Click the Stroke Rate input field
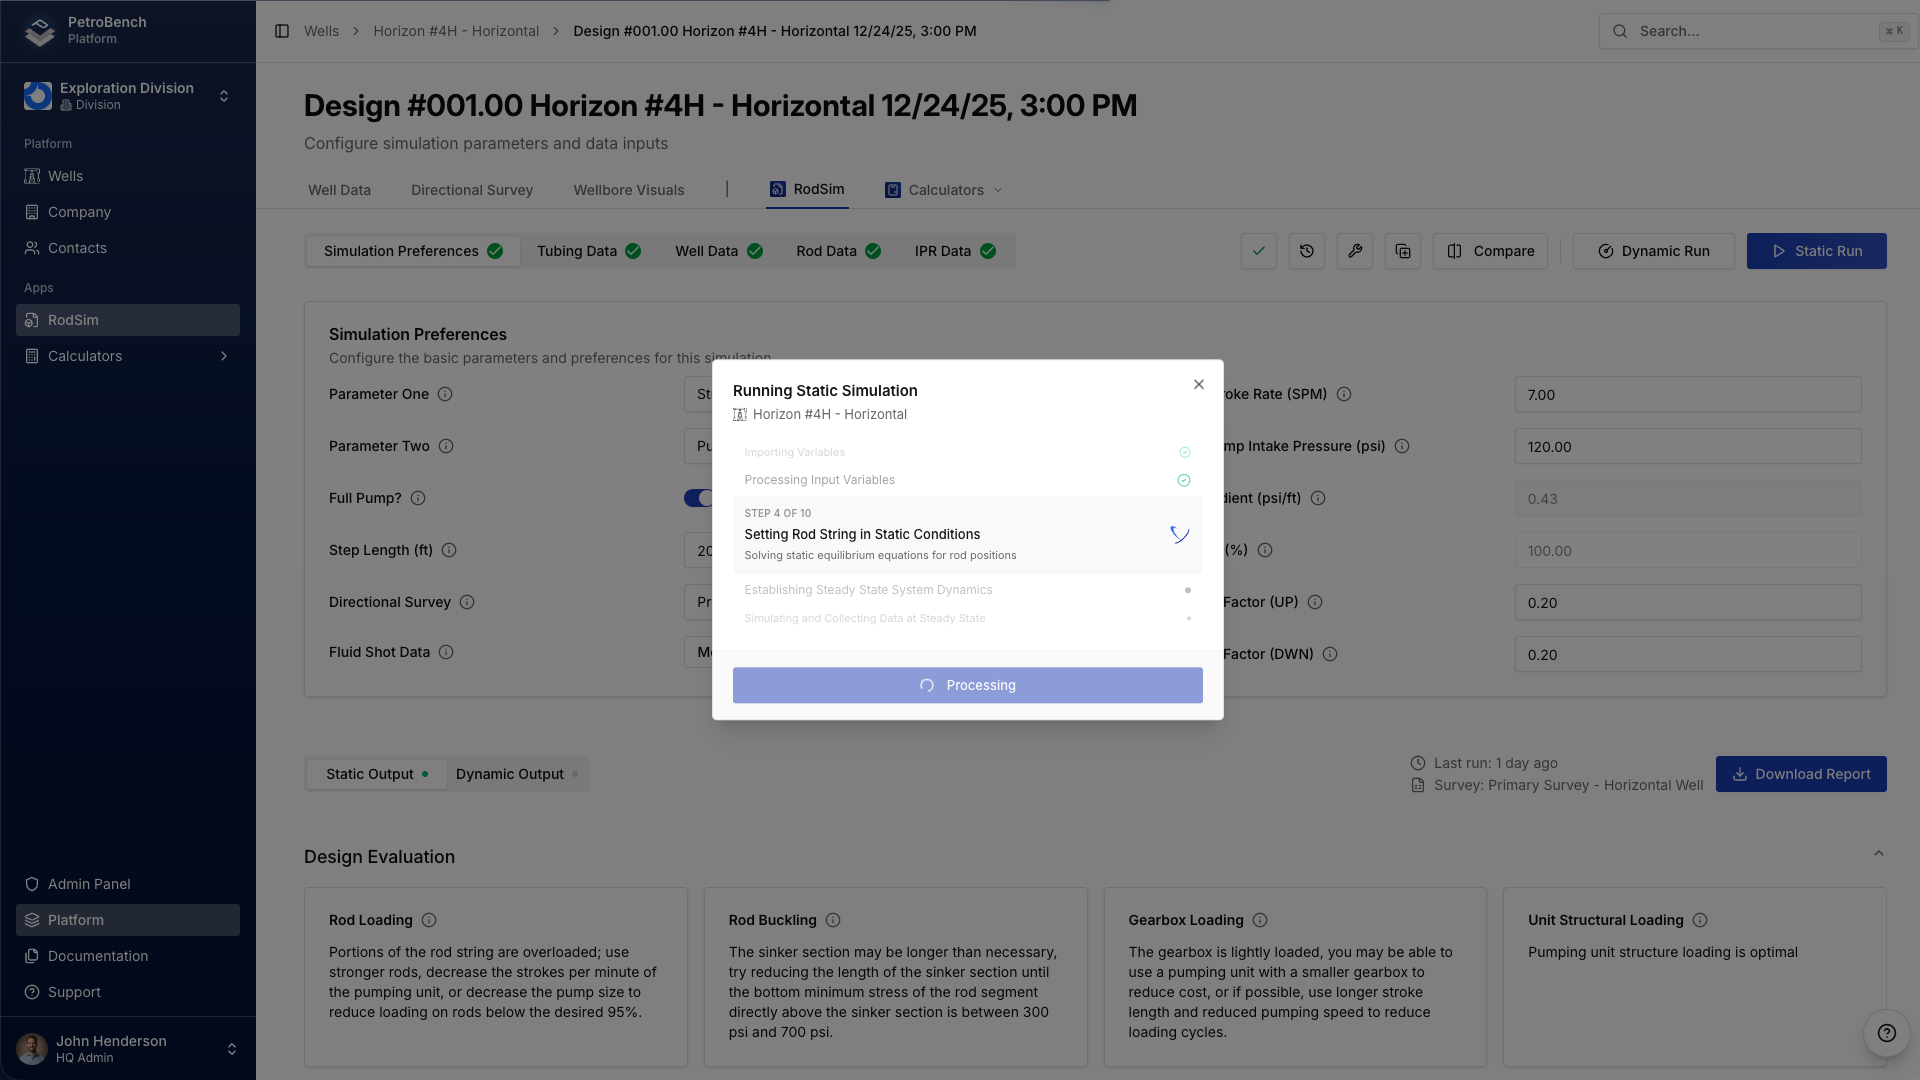 1687,394
